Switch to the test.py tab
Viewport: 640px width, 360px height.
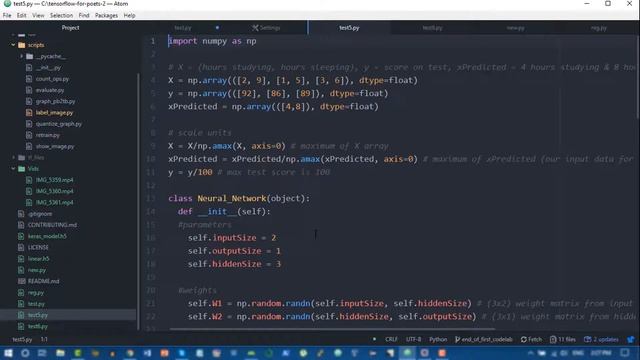pyautogui.click(x=183, y=28)
